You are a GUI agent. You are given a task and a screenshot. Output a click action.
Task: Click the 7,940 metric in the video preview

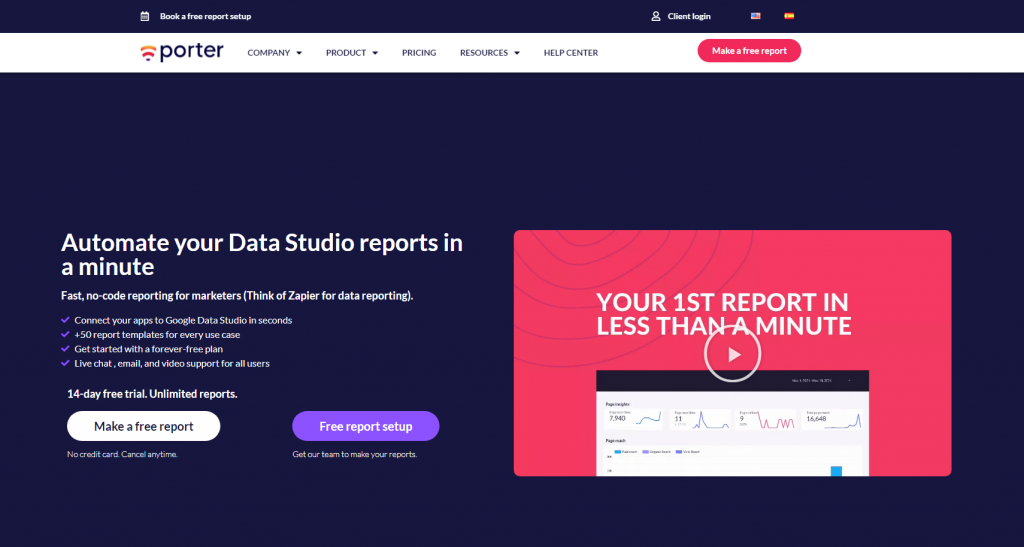coord(618,418)
